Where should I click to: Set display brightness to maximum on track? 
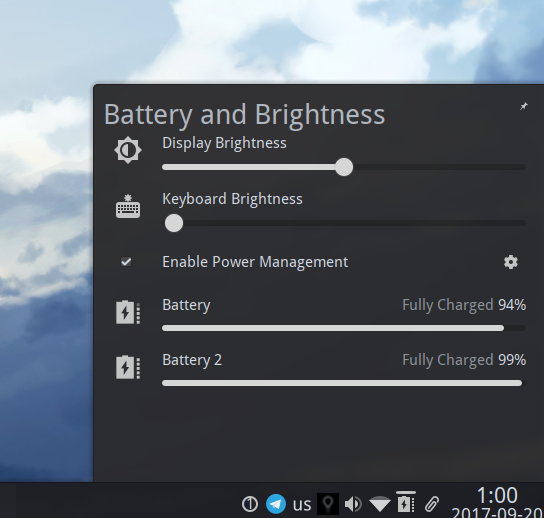click(x=524, y=167)
